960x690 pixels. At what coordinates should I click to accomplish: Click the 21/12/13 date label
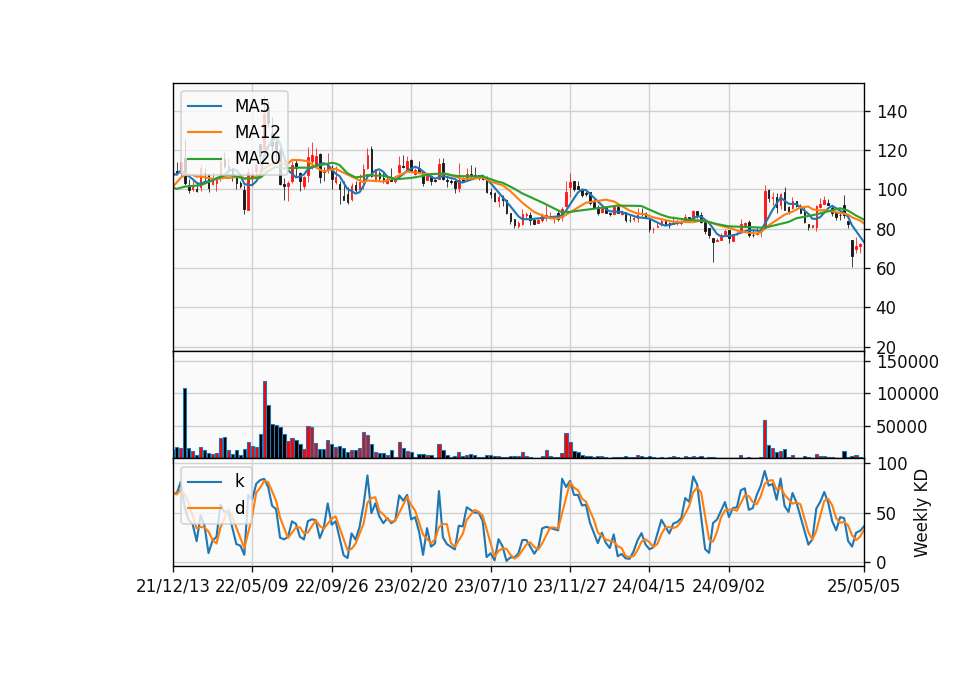click(173, 586)
